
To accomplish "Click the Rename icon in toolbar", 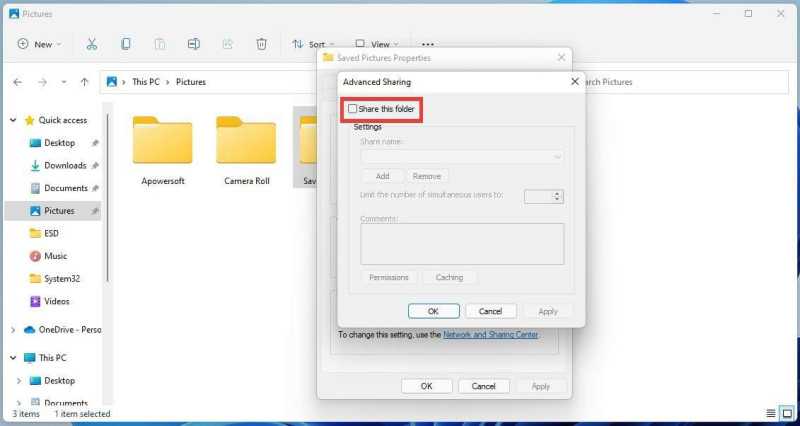I will point(193,44).
